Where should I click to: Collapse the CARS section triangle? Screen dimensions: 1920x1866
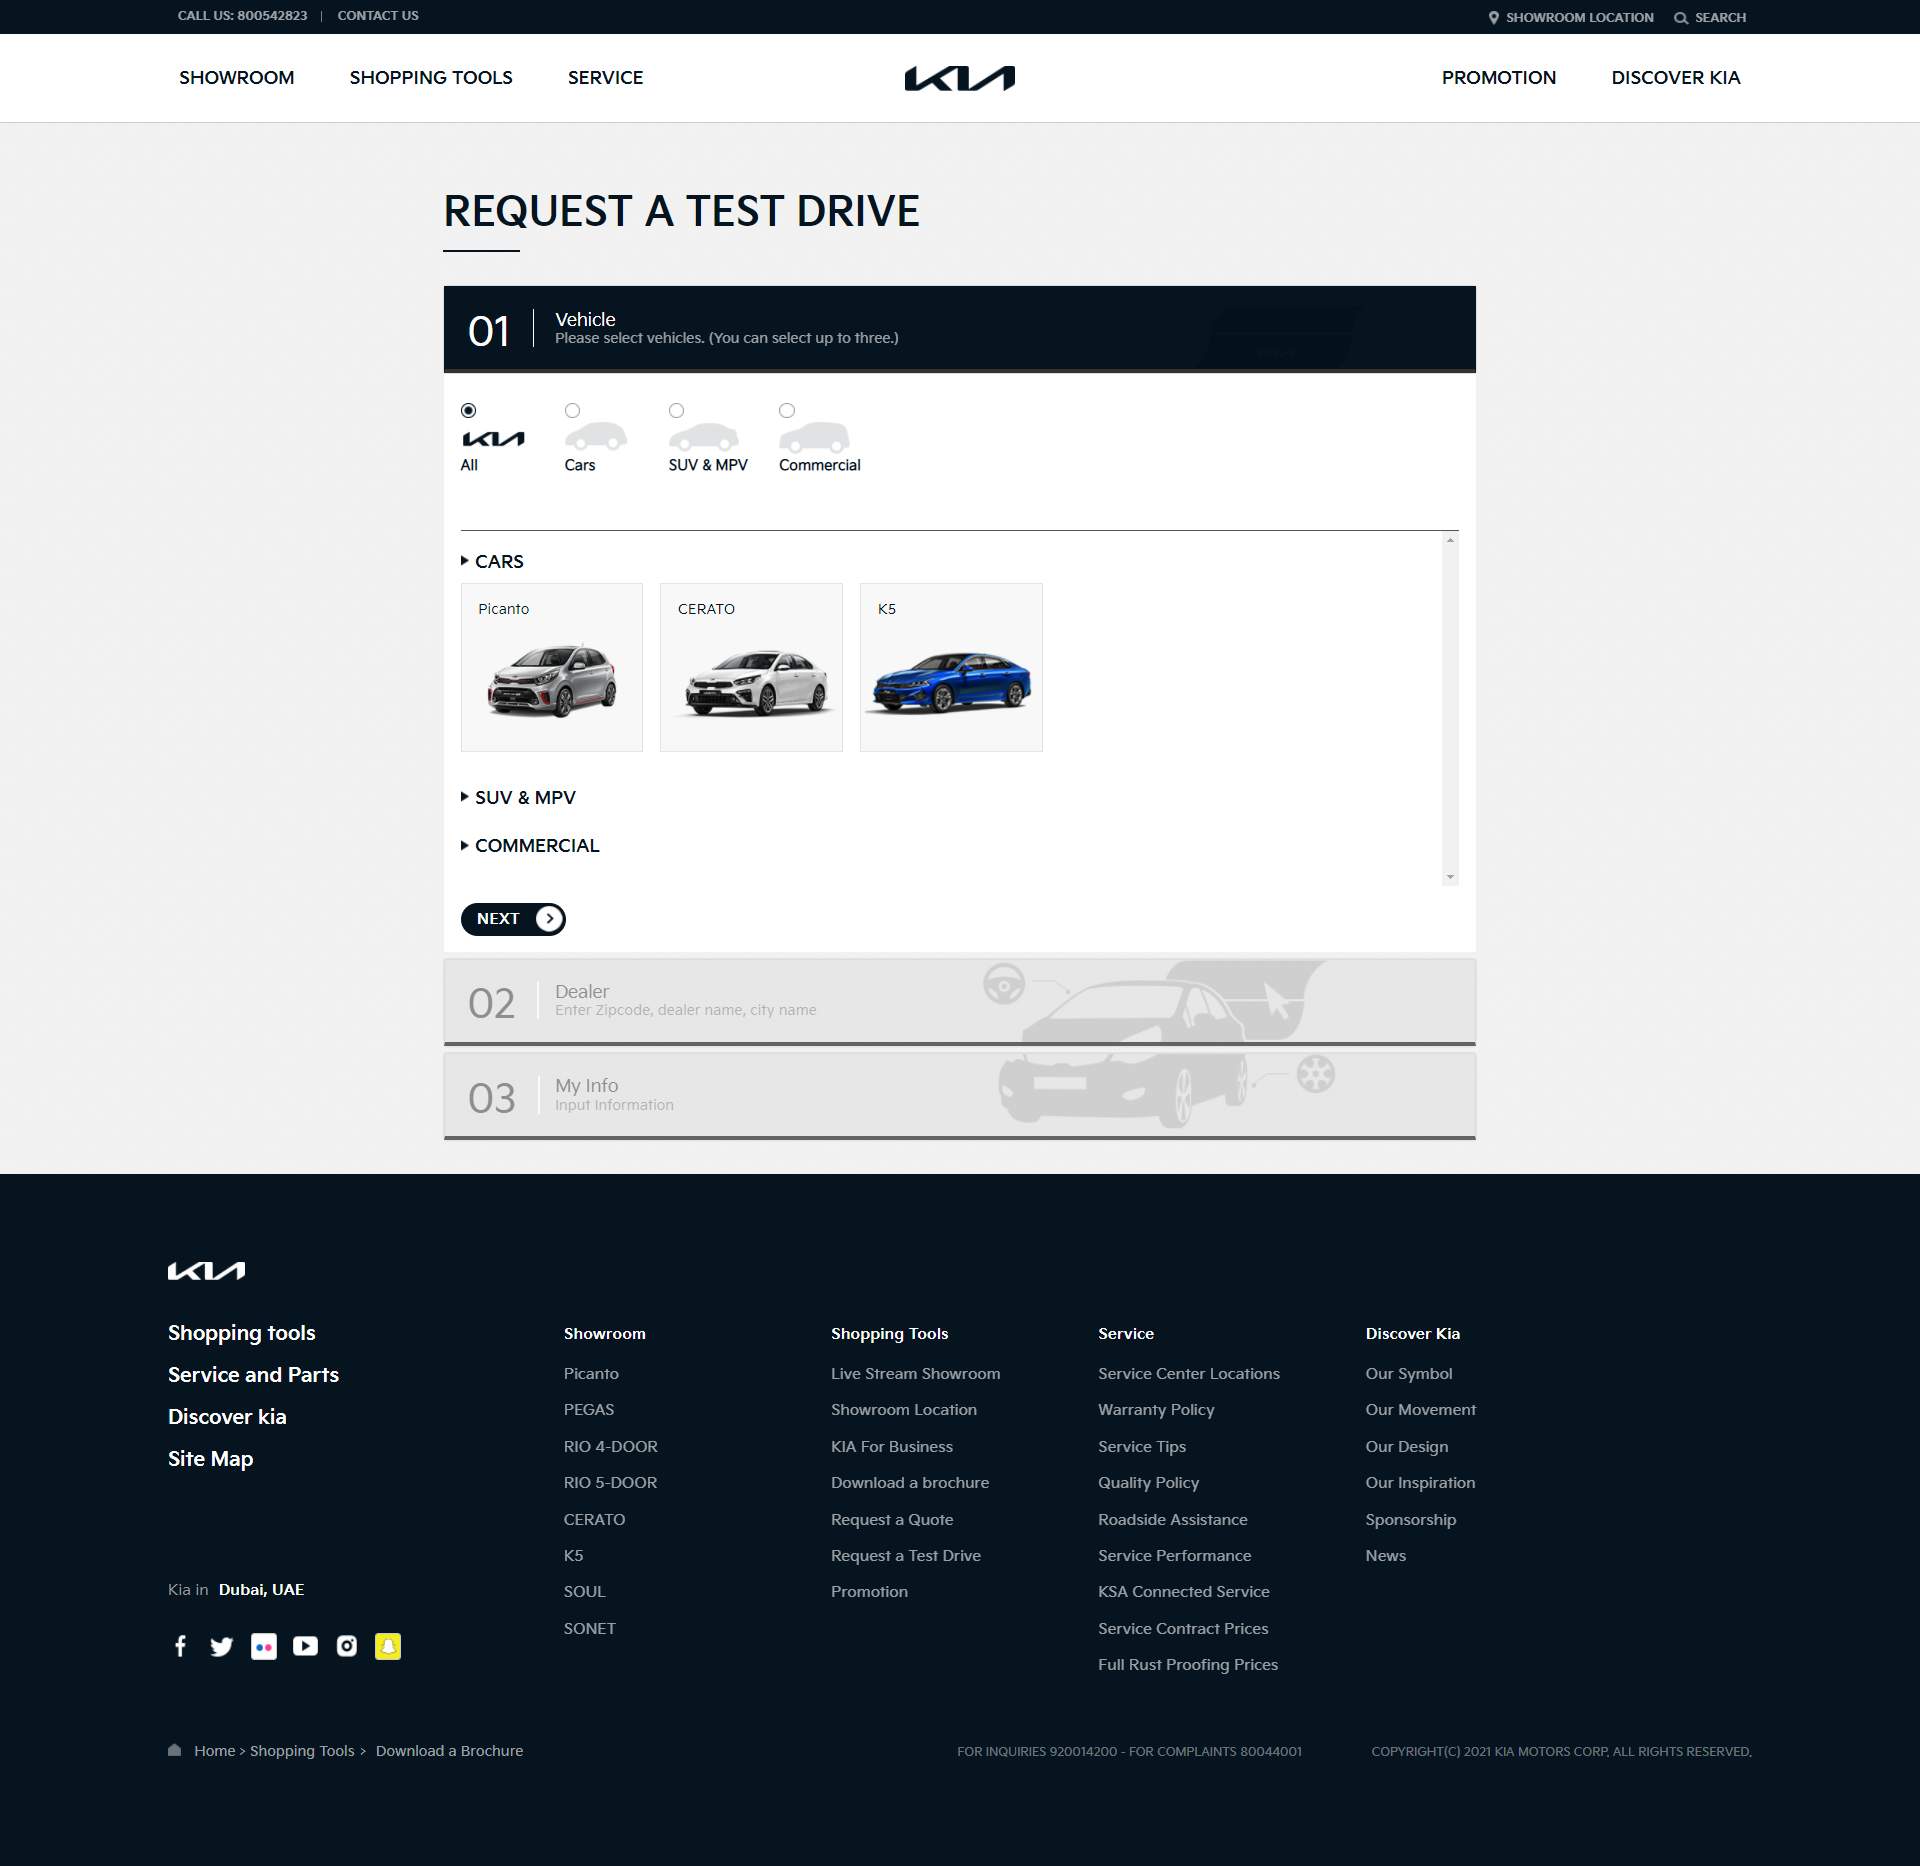465,561
